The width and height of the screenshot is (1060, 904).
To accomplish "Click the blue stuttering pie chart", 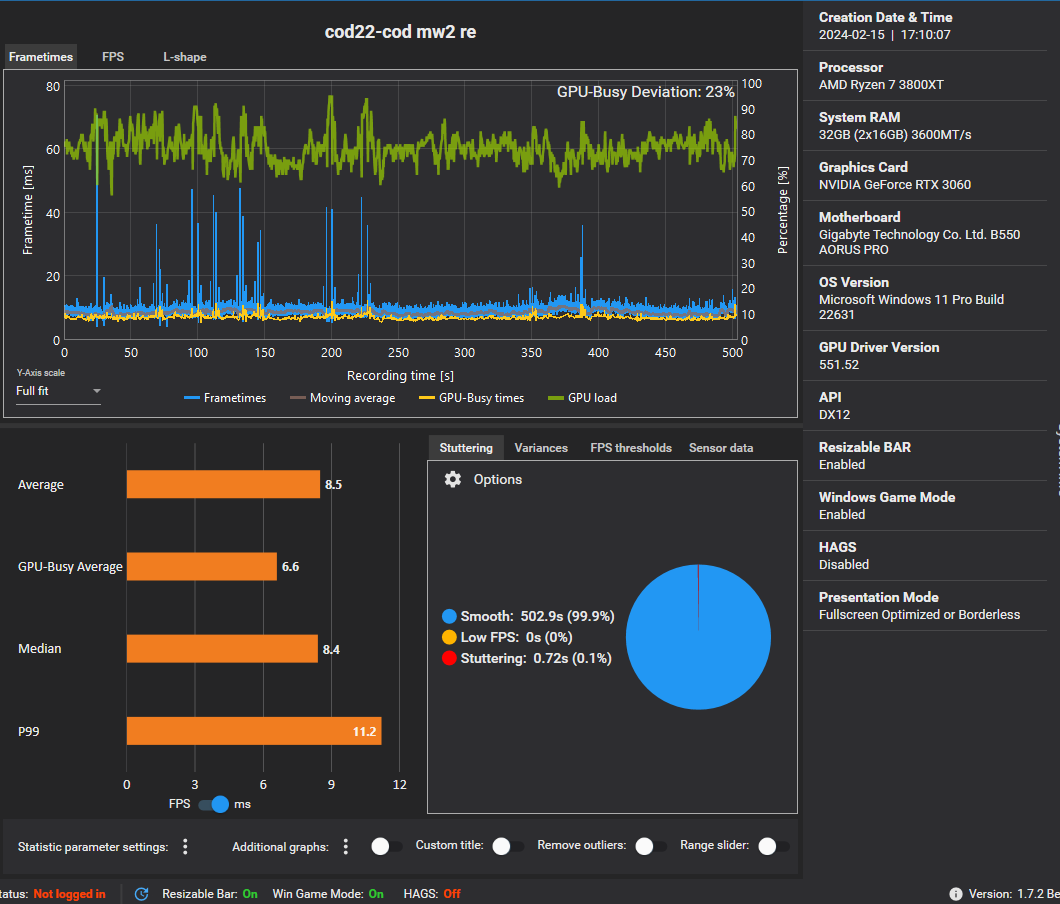I will [x=698, y=637].
